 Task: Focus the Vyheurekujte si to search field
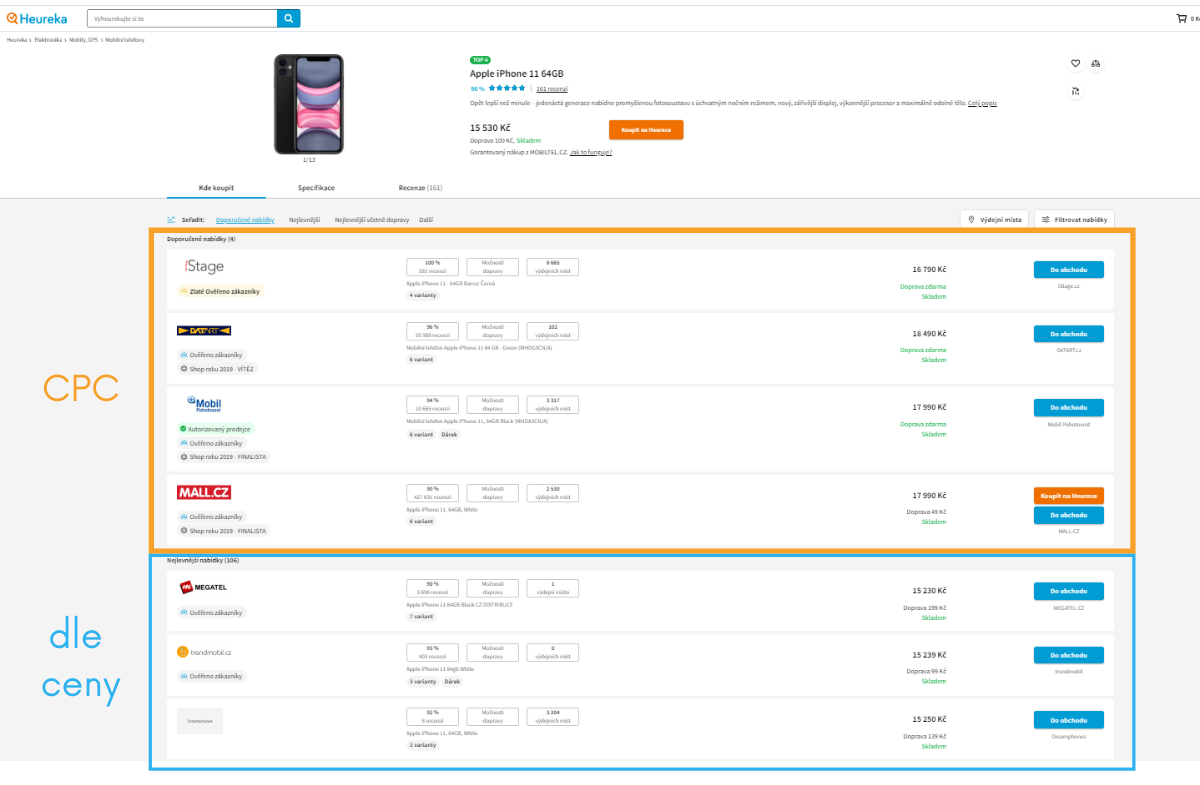click(x=182, y=18)
